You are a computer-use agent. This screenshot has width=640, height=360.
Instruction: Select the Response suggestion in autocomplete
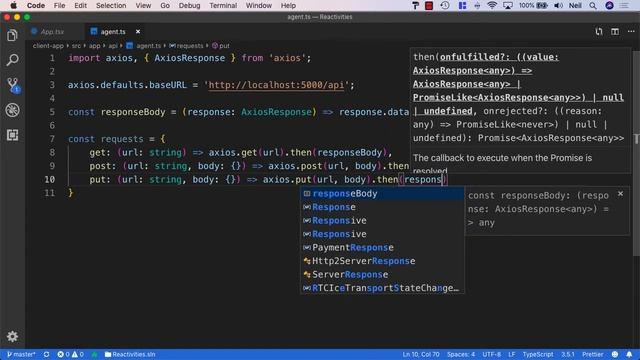382,207
